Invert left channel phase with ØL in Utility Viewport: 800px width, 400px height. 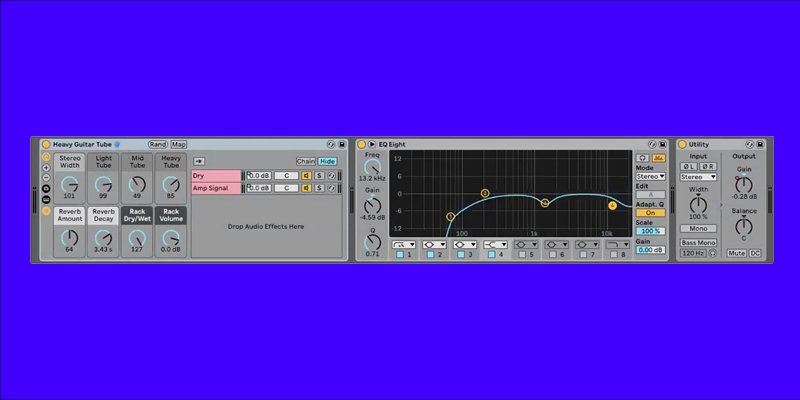pos(688,166)
